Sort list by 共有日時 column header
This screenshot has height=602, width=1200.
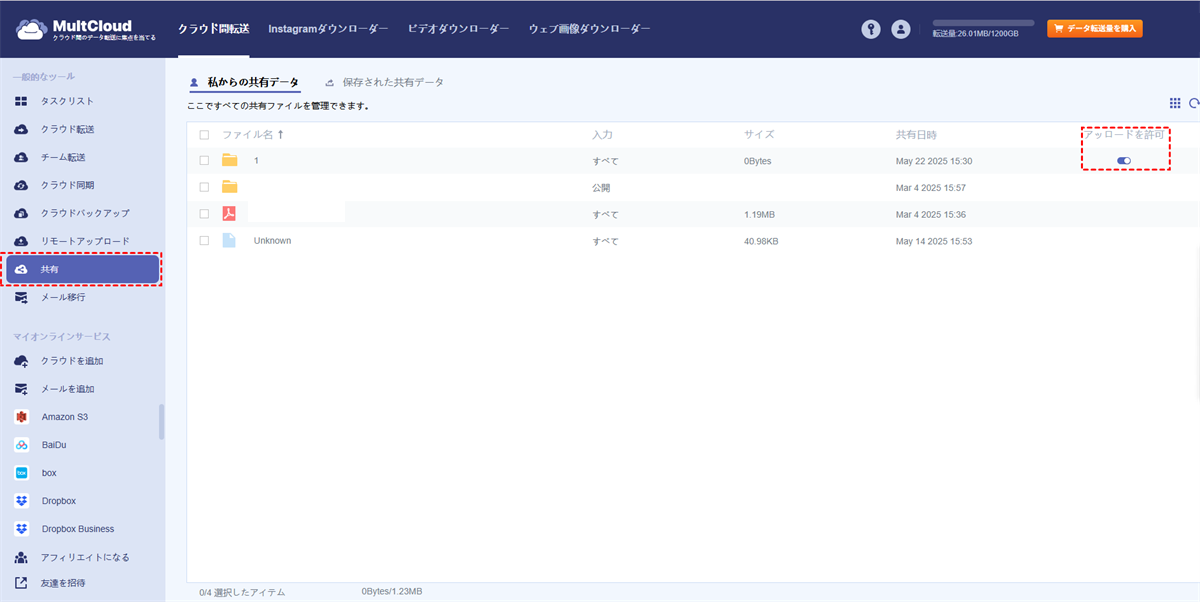pyautogui.click(x=916, y=135)
